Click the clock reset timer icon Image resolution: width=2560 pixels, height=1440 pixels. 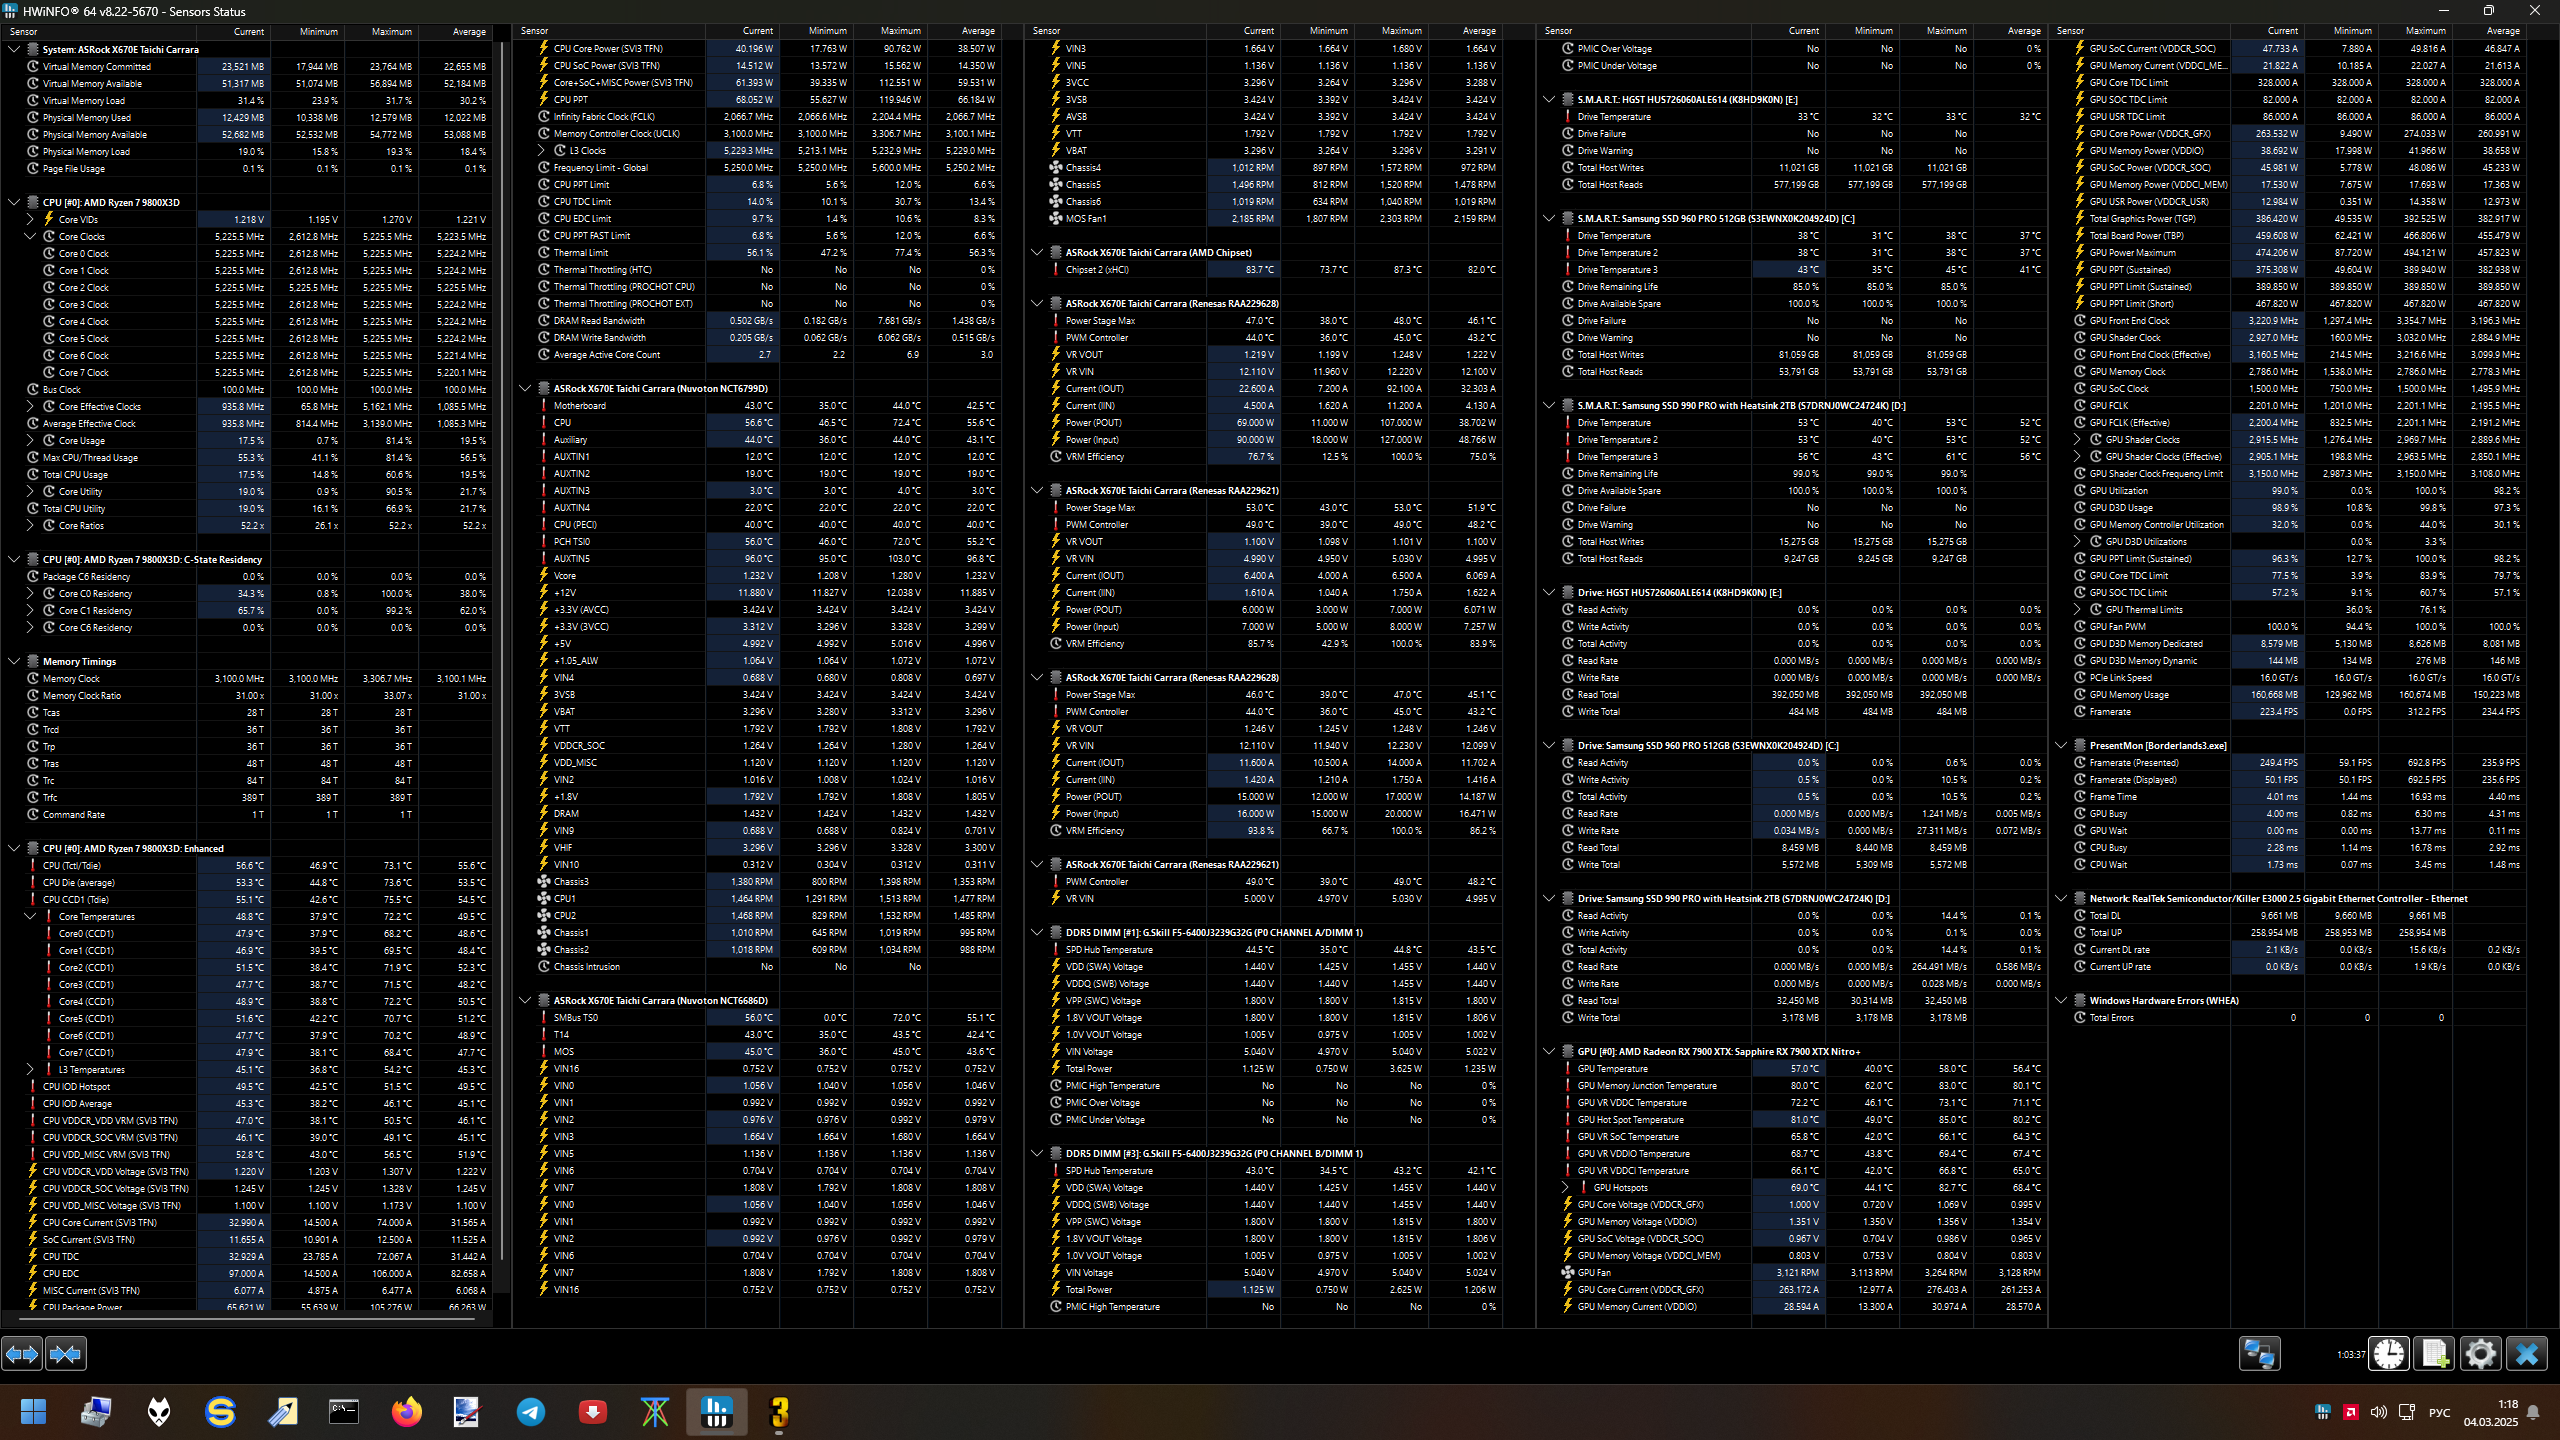coord(2389,1354)
